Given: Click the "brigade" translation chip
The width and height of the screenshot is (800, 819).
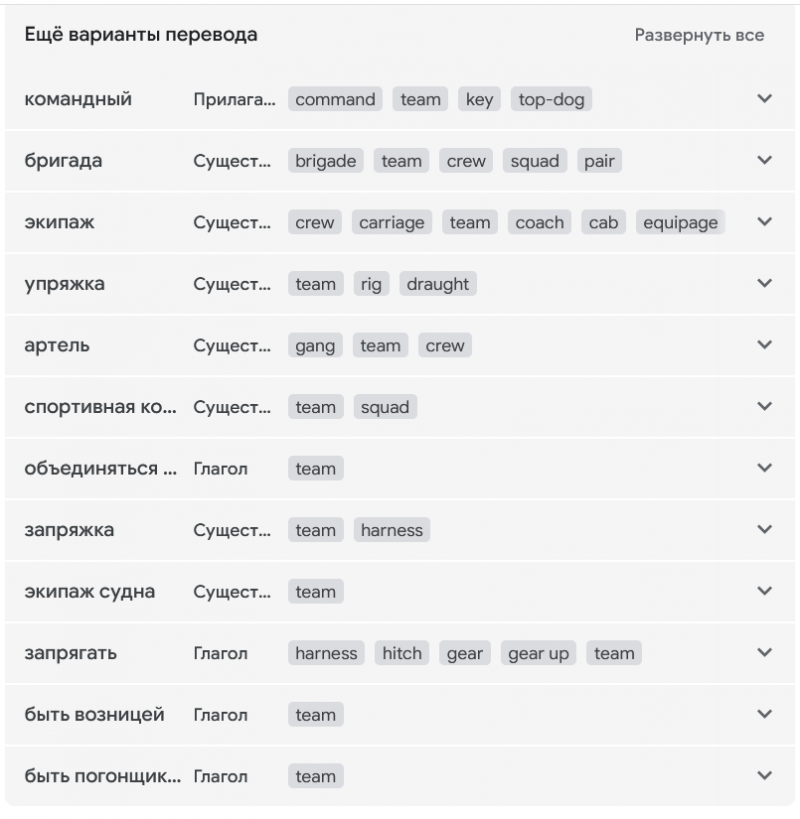Looking at the screenshot, I should tap(326, 161).
